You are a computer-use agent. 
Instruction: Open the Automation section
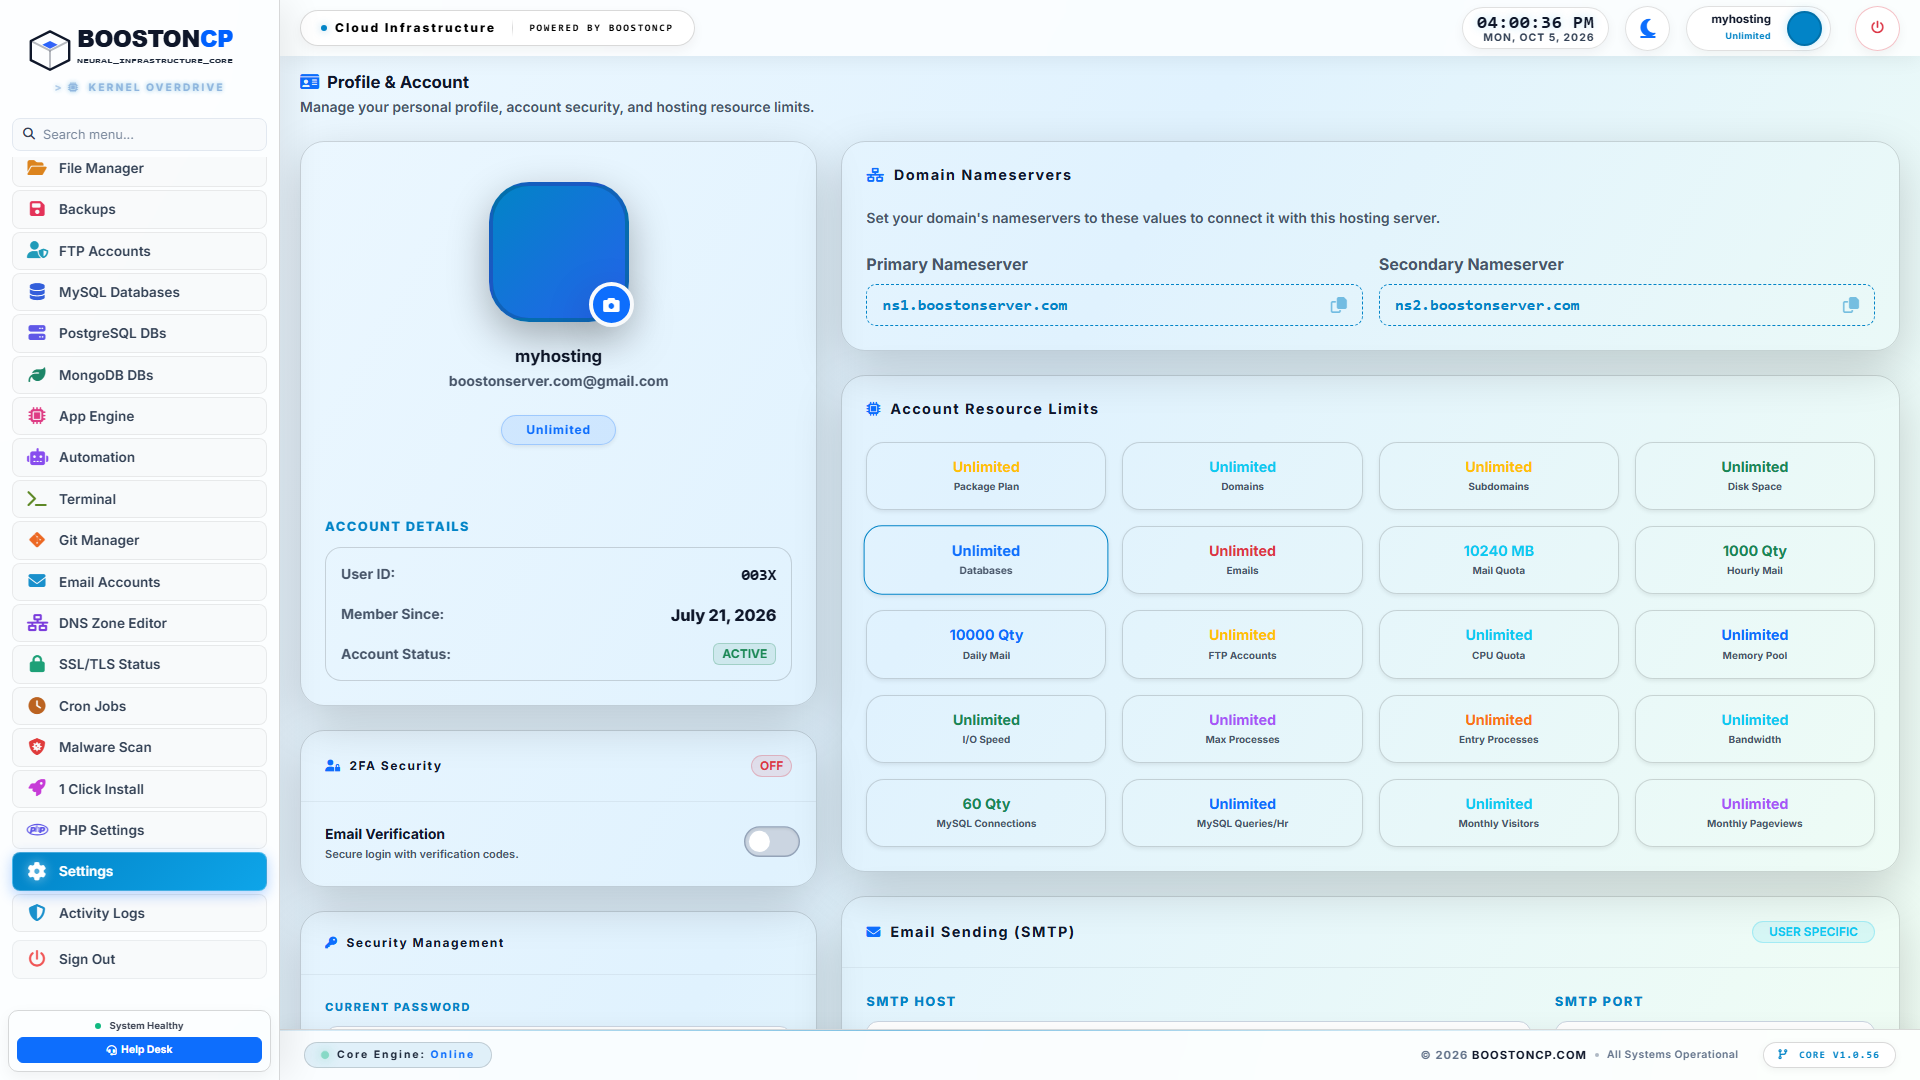(x=139, y=457)
